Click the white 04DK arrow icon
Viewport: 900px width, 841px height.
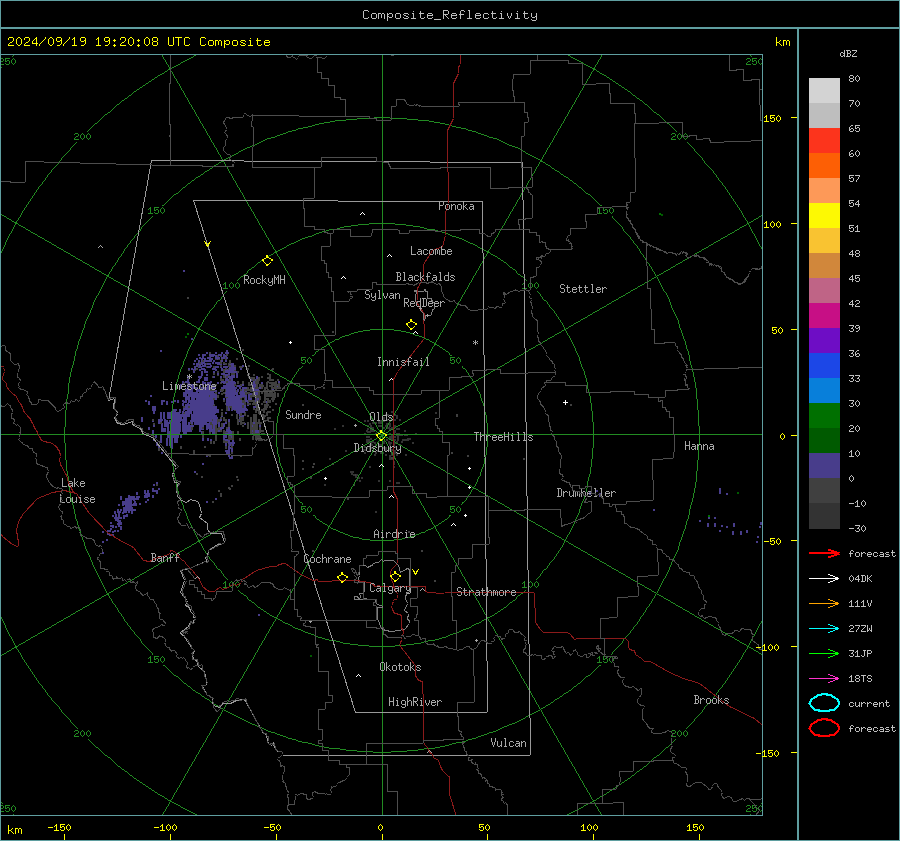pyautogui.click(x=824, y=579)
